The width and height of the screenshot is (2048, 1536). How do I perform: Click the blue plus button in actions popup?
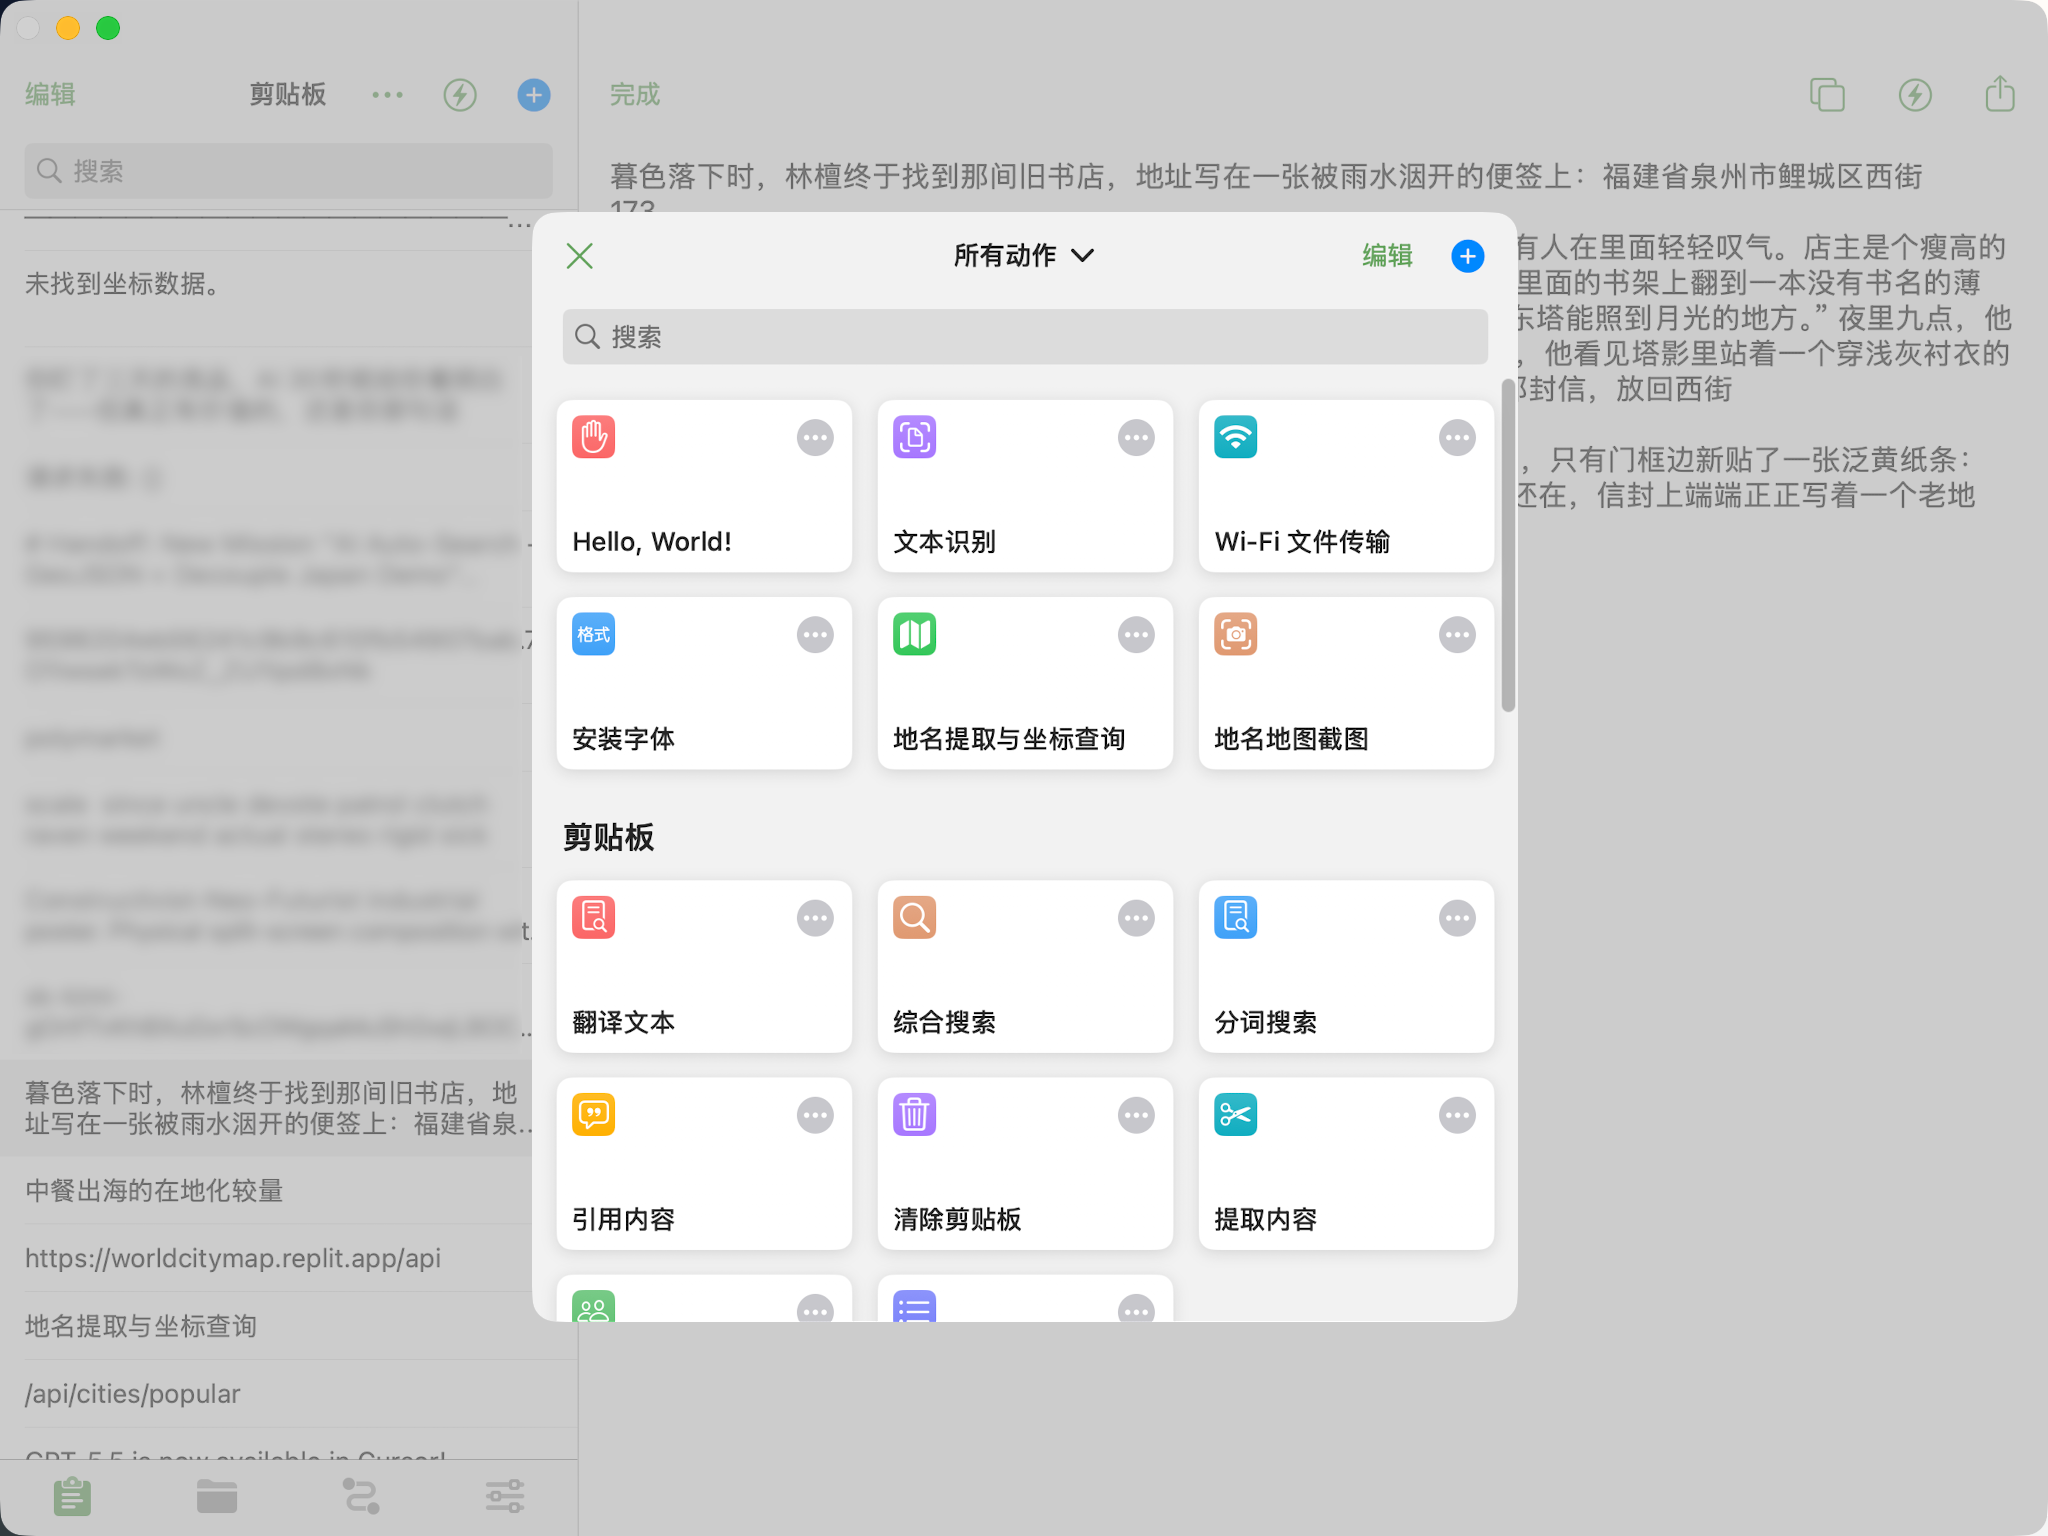(x=1467, y=256)
